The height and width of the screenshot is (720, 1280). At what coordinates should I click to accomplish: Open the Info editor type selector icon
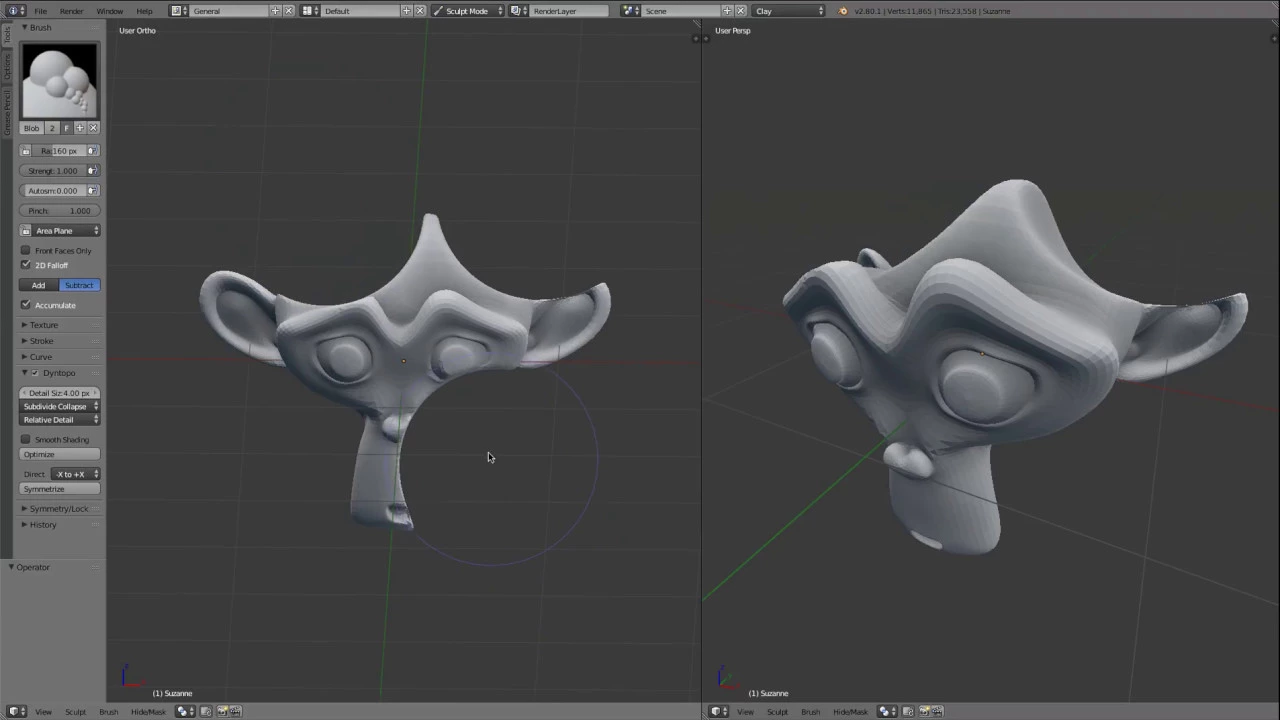(x=17, y=11)
